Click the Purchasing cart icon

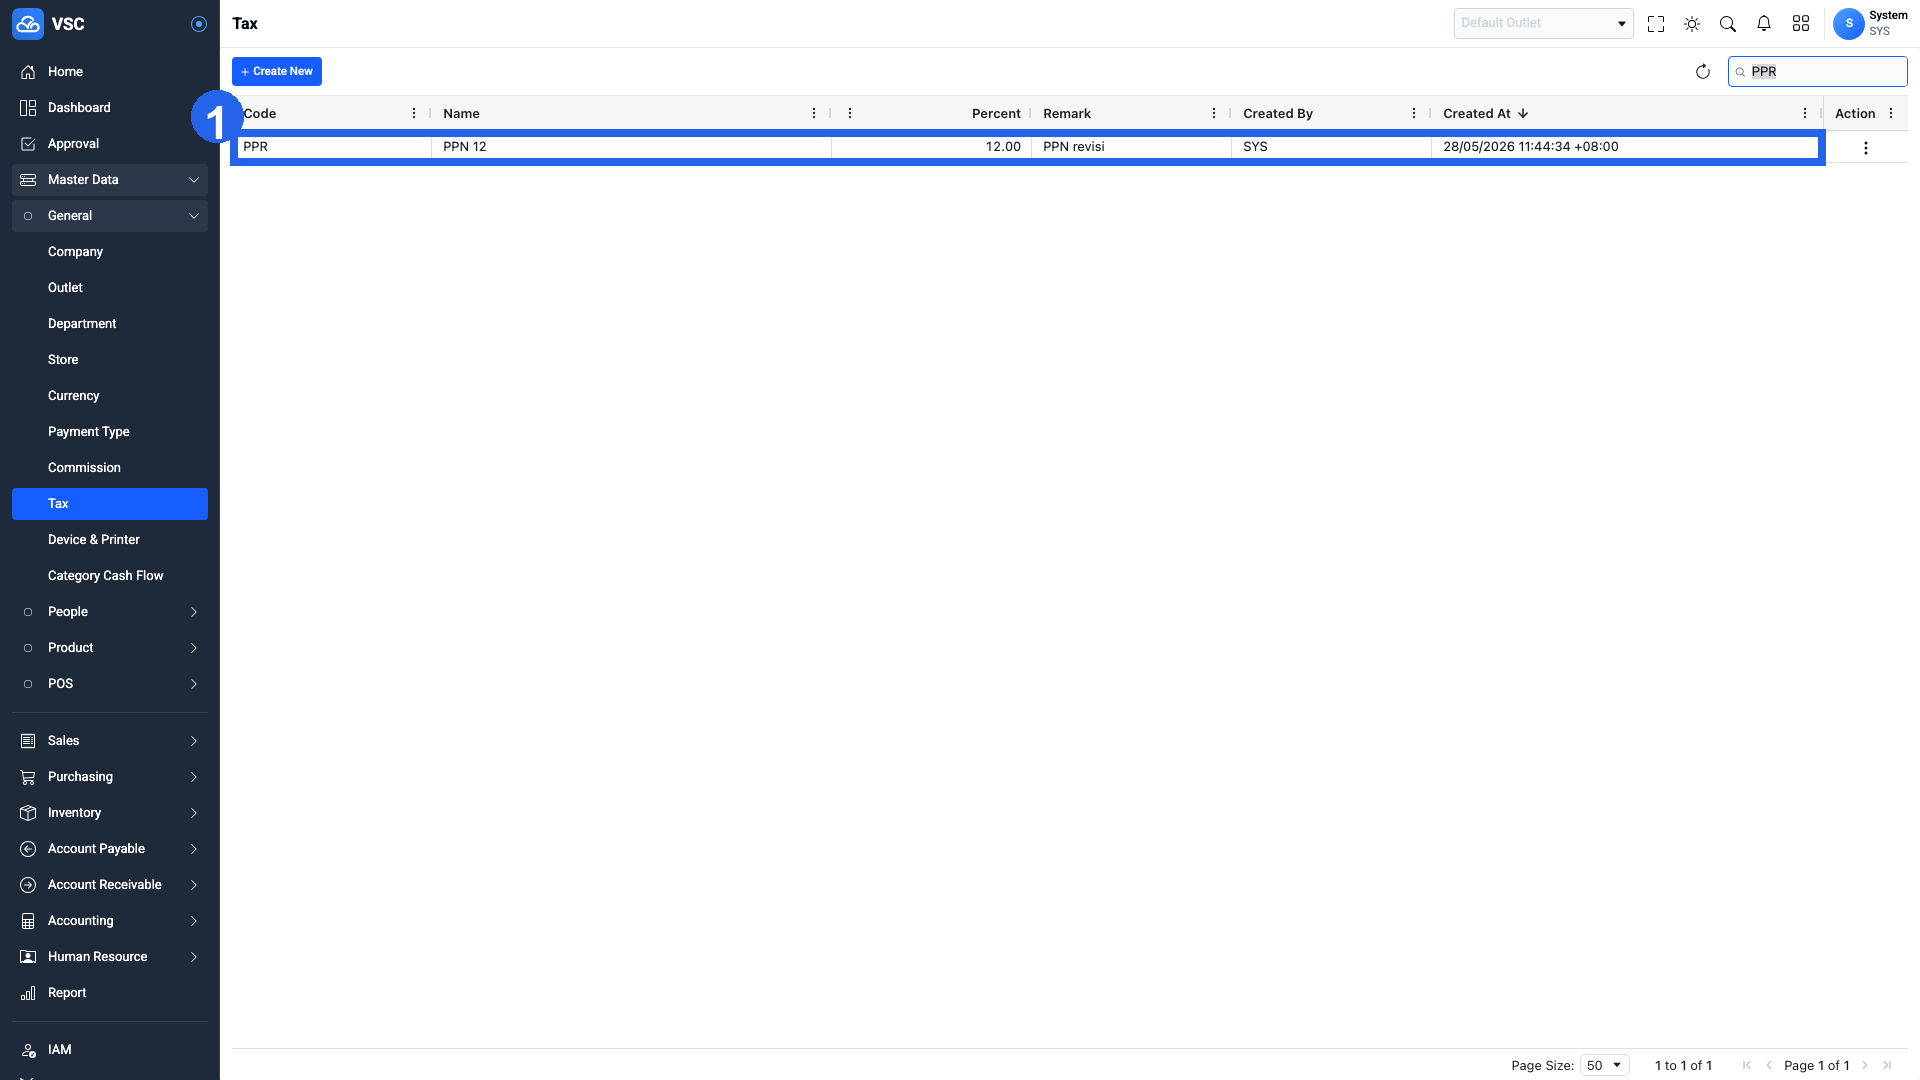[28, 777]
